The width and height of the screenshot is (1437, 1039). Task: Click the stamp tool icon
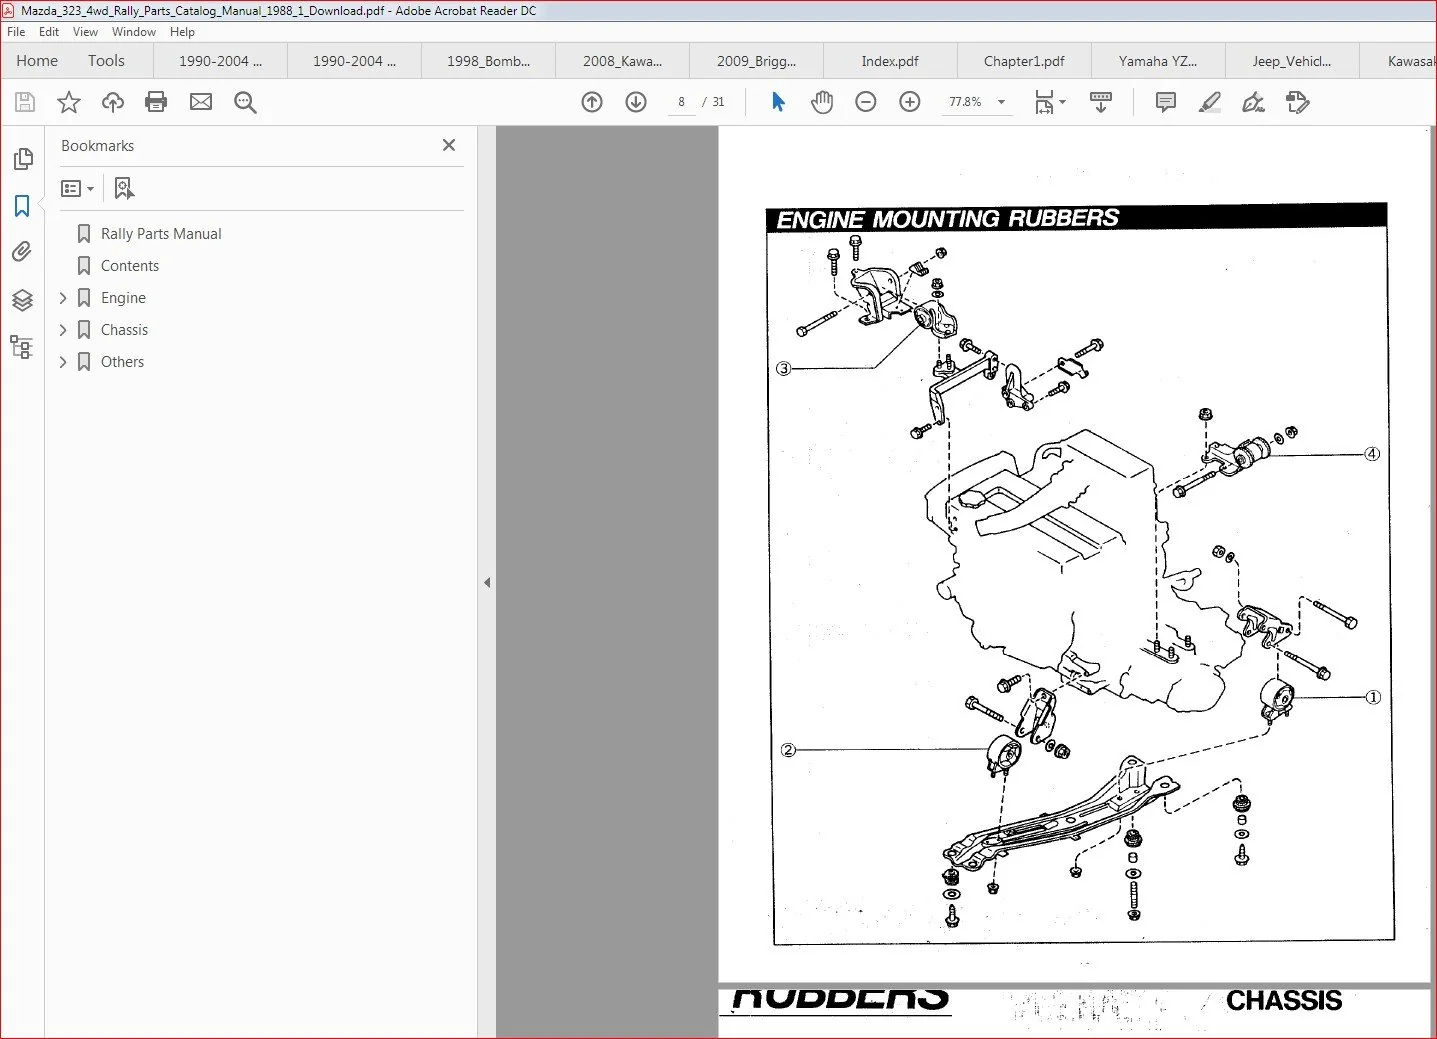[x=1298, y=102]
